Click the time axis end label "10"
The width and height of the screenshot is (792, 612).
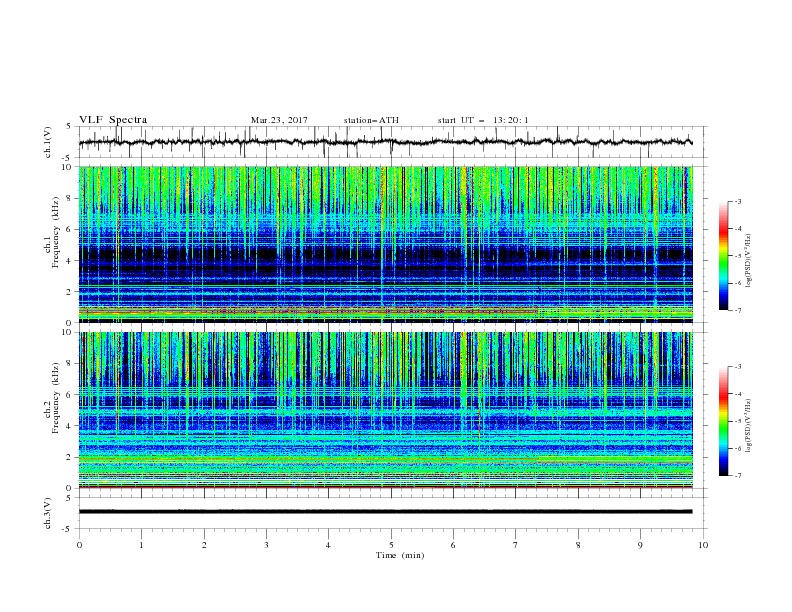coord(703,545)
